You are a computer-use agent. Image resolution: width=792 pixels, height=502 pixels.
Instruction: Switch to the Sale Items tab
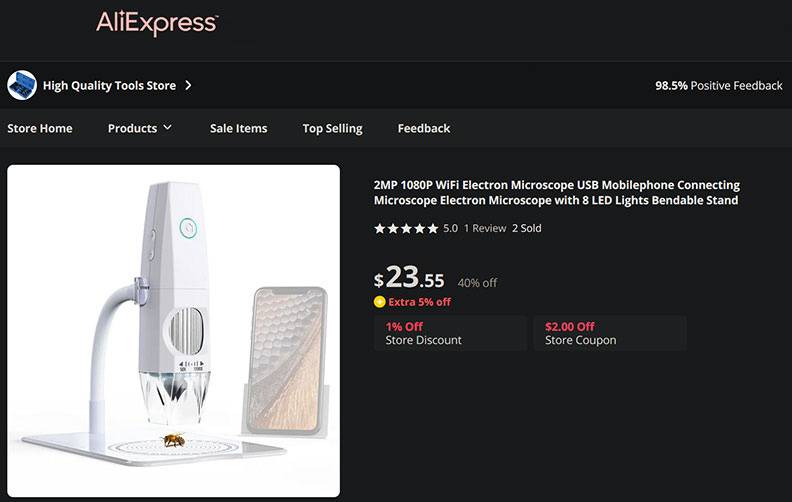[238, 128]
